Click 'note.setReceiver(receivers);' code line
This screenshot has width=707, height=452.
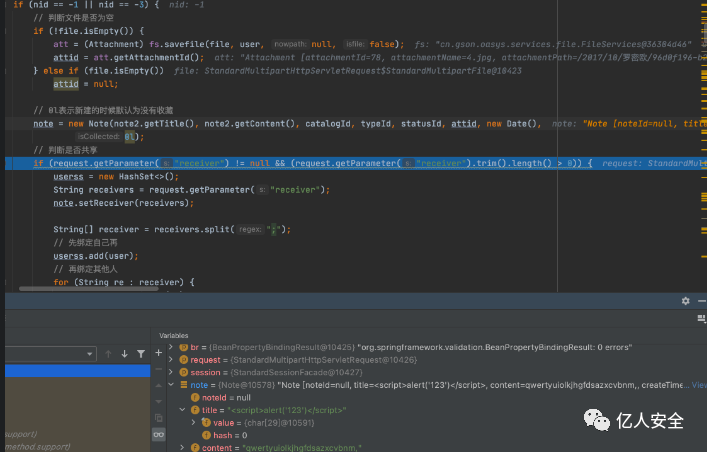tap(124, 203)
